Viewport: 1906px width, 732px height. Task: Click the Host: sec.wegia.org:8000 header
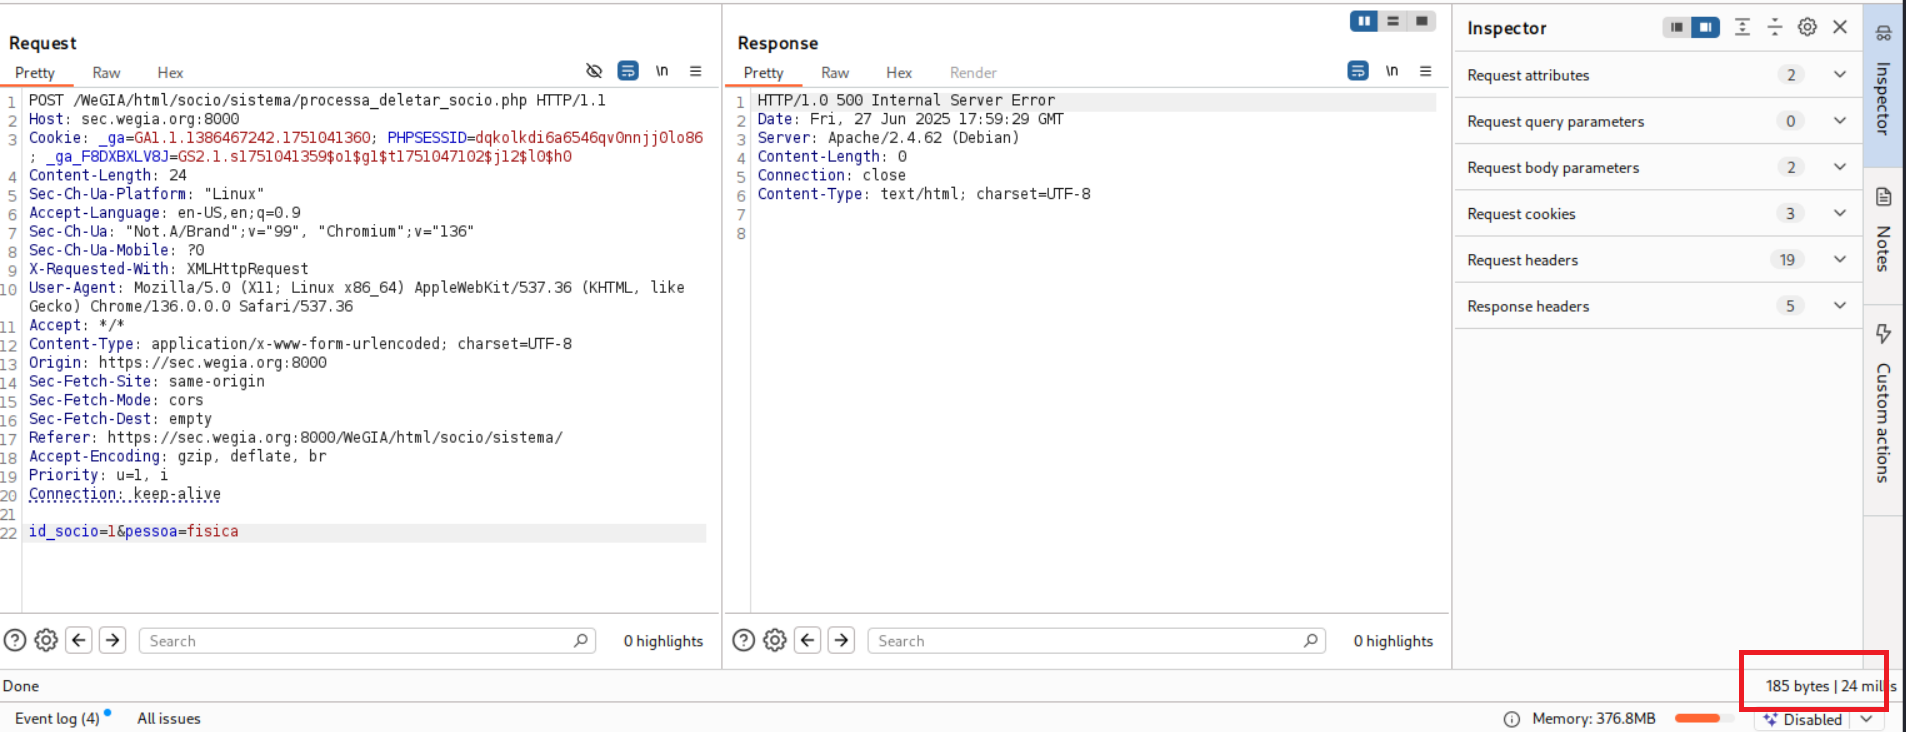coord(134,119)
